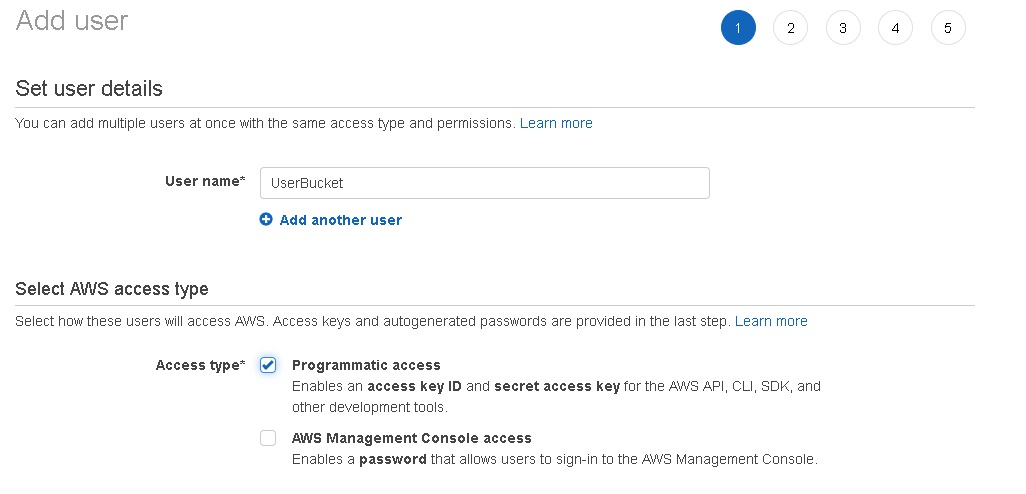Click the Programmatic access label text
Image resolution: width=1026 pixels, height=494 pixels.
366,365
